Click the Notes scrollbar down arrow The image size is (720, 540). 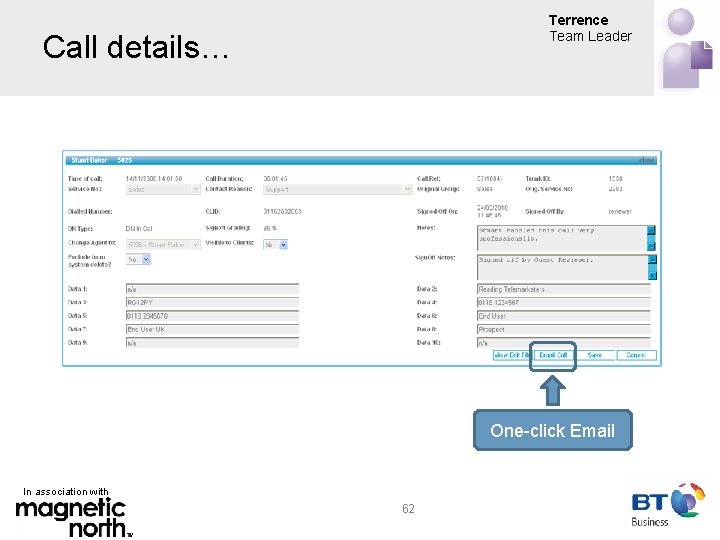pos(651,247)
